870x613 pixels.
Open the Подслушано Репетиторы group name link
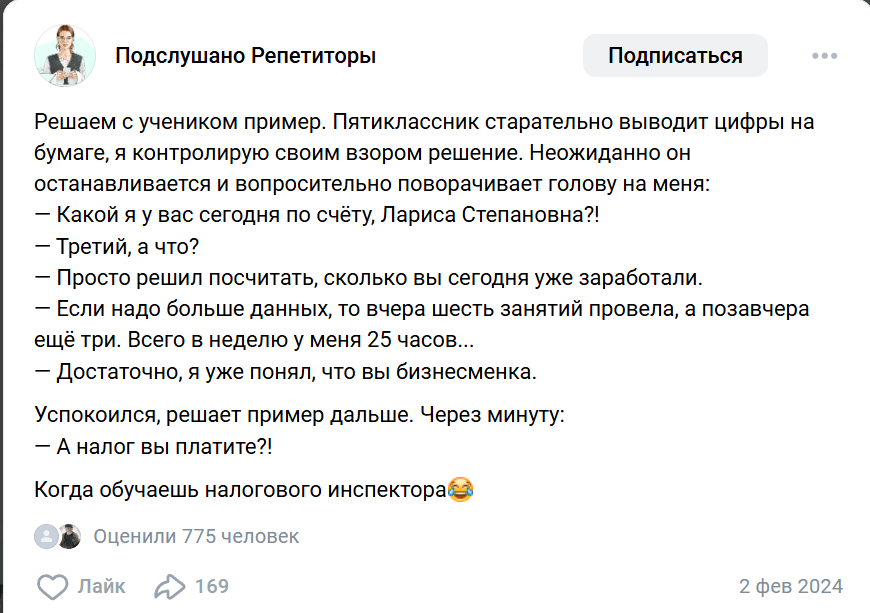point(246,56)
